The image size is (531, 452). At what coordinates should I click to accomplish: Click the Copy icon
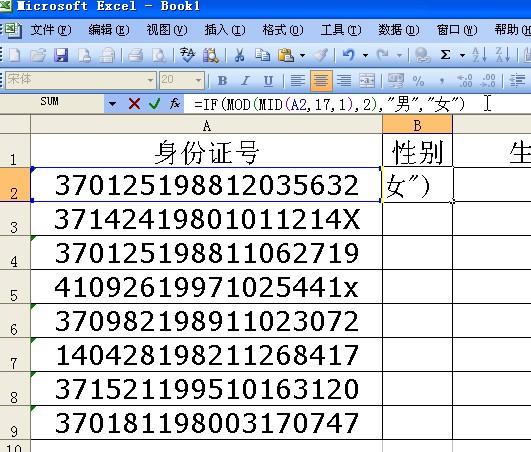coord(262,55)
